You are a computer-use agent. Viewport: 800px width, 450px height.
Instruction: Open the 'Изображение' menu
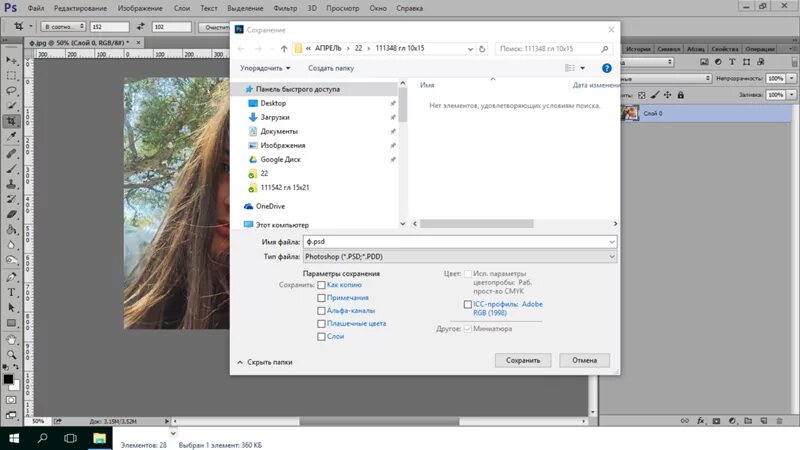(x=140, y=8)
